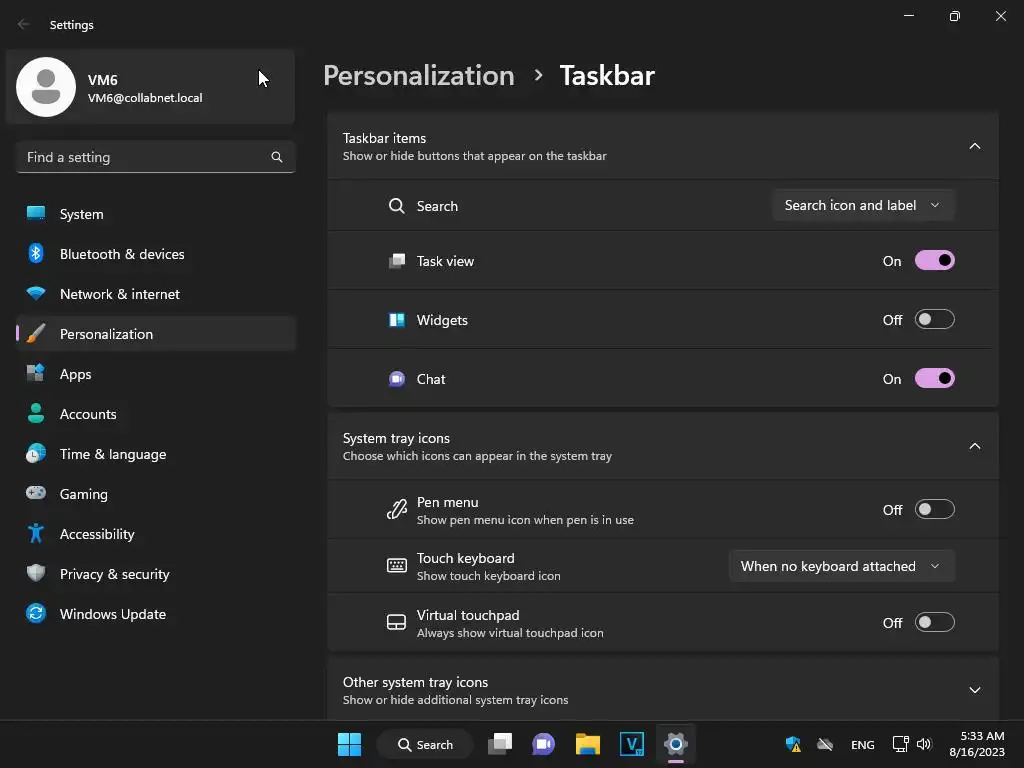
Task: Open the System settings category
Action: tap(82, 214)
